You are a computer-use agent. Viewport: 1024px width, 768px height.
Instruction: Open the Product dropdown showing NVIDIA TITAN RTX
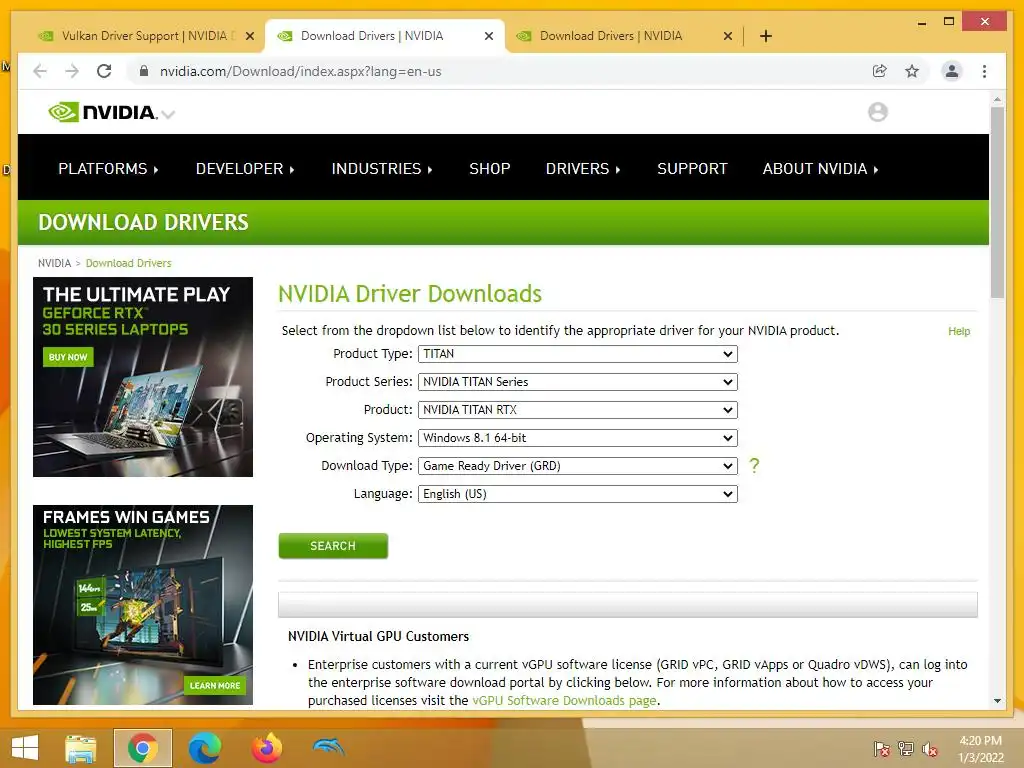(x=577, y=410)
